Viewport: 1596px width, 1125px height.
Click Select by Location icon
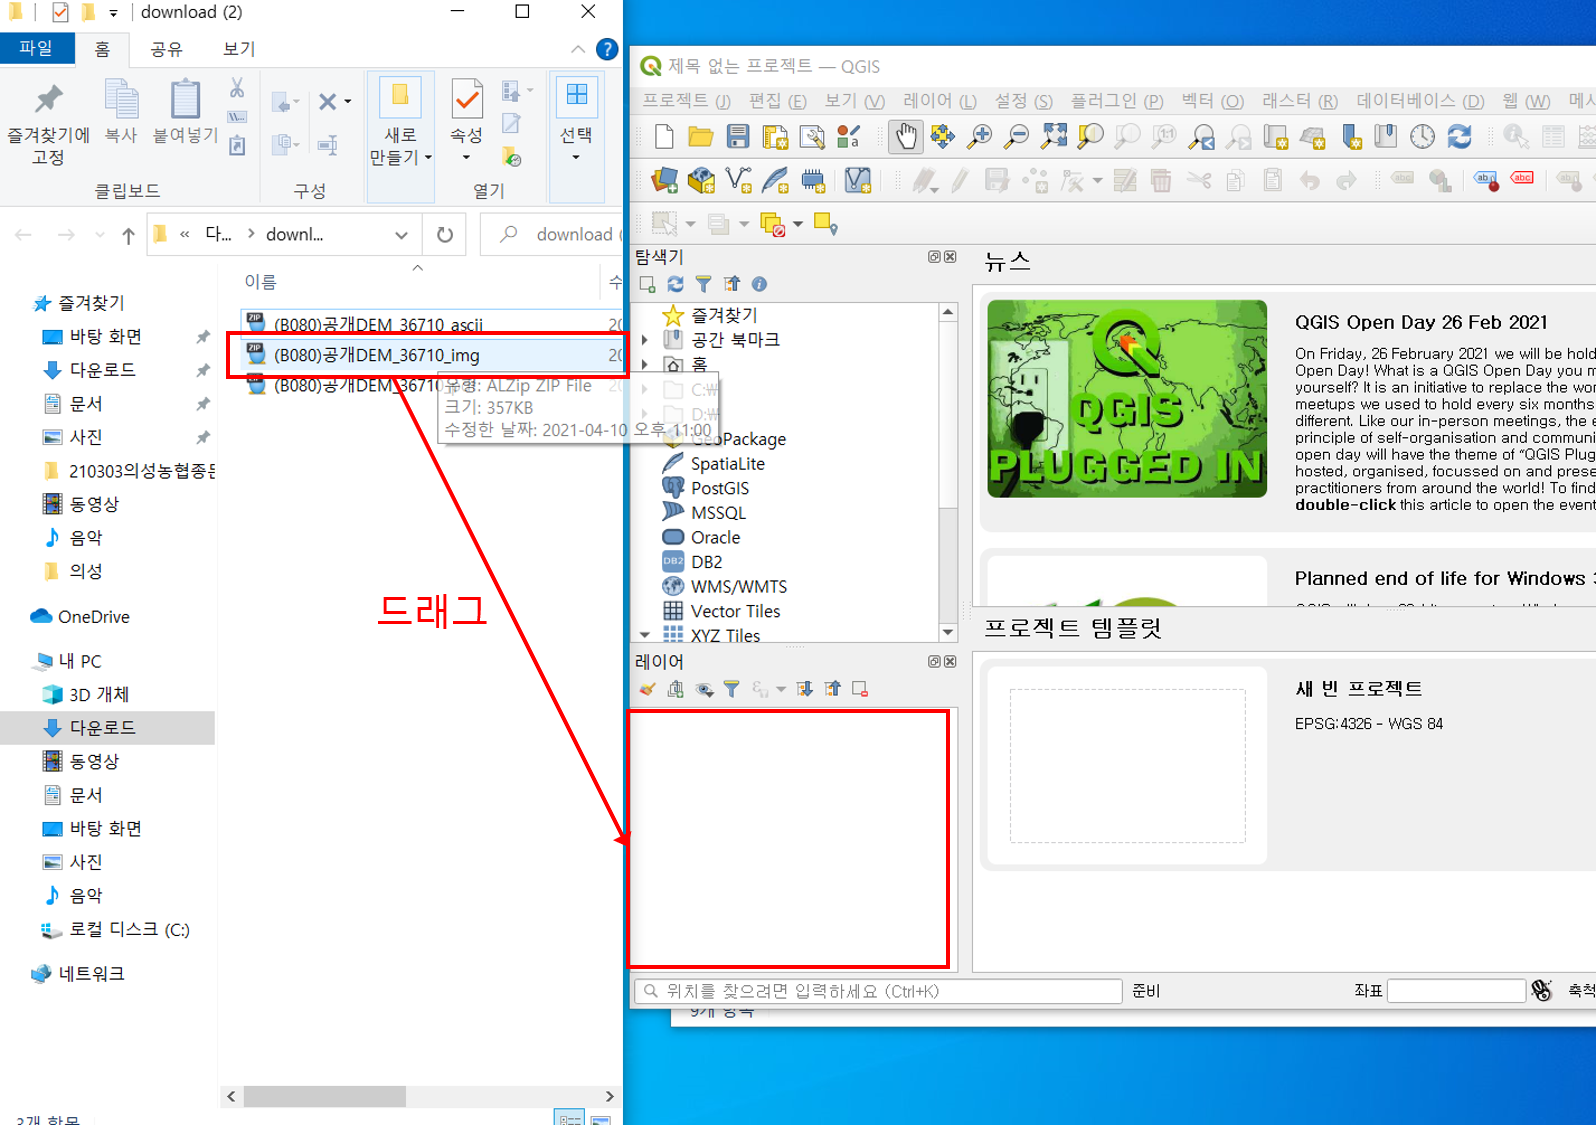[825, 224]
